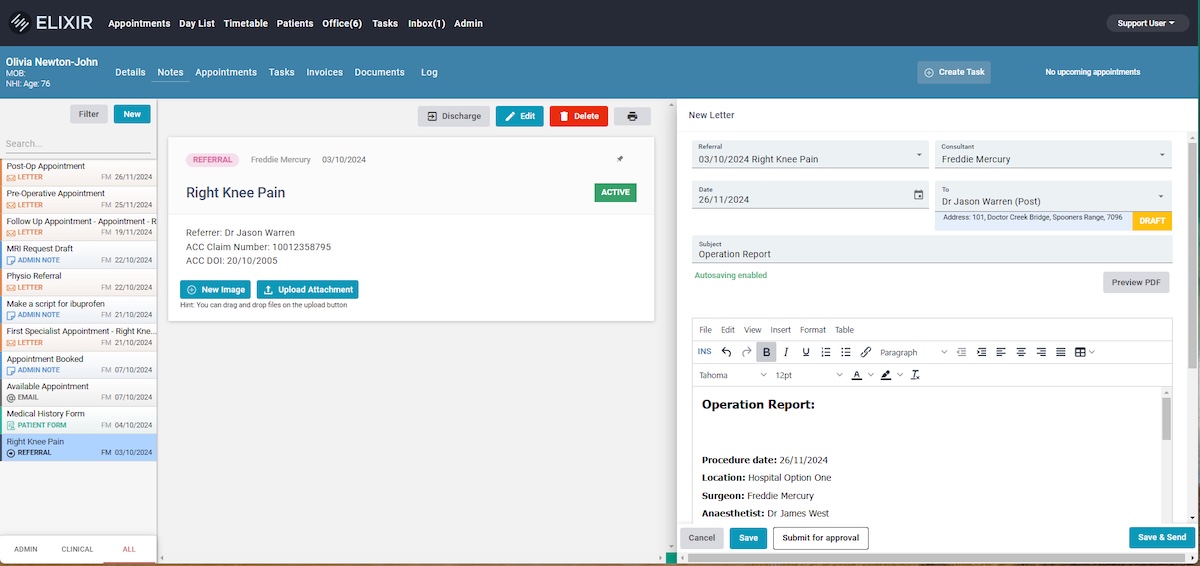Click the numbered list icon
The width and height of the screenshot is (1200, 566).
point(826,352)
